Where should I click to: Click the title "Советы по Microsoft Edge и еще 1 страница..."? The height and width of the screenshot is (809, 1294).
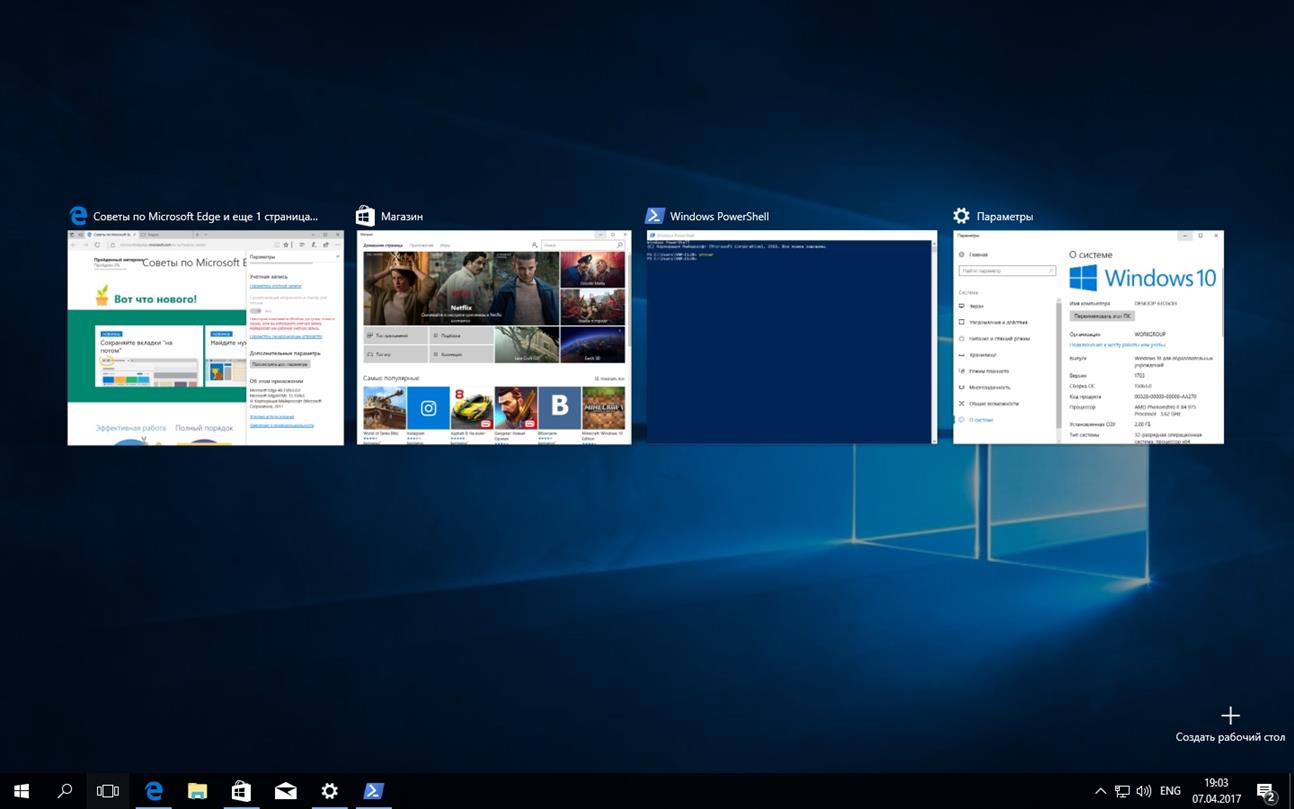click(x=205, y=216)
